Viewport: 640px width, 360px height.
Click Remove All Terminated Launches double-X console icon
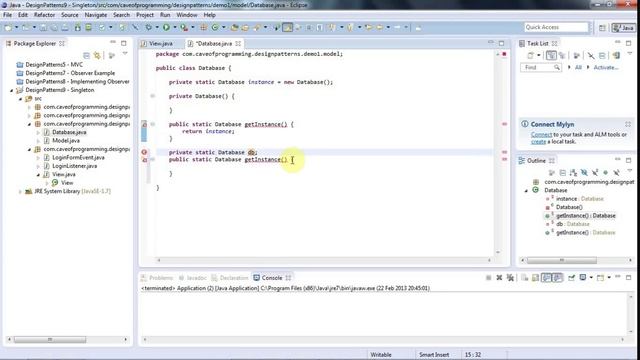pos(510,278)
